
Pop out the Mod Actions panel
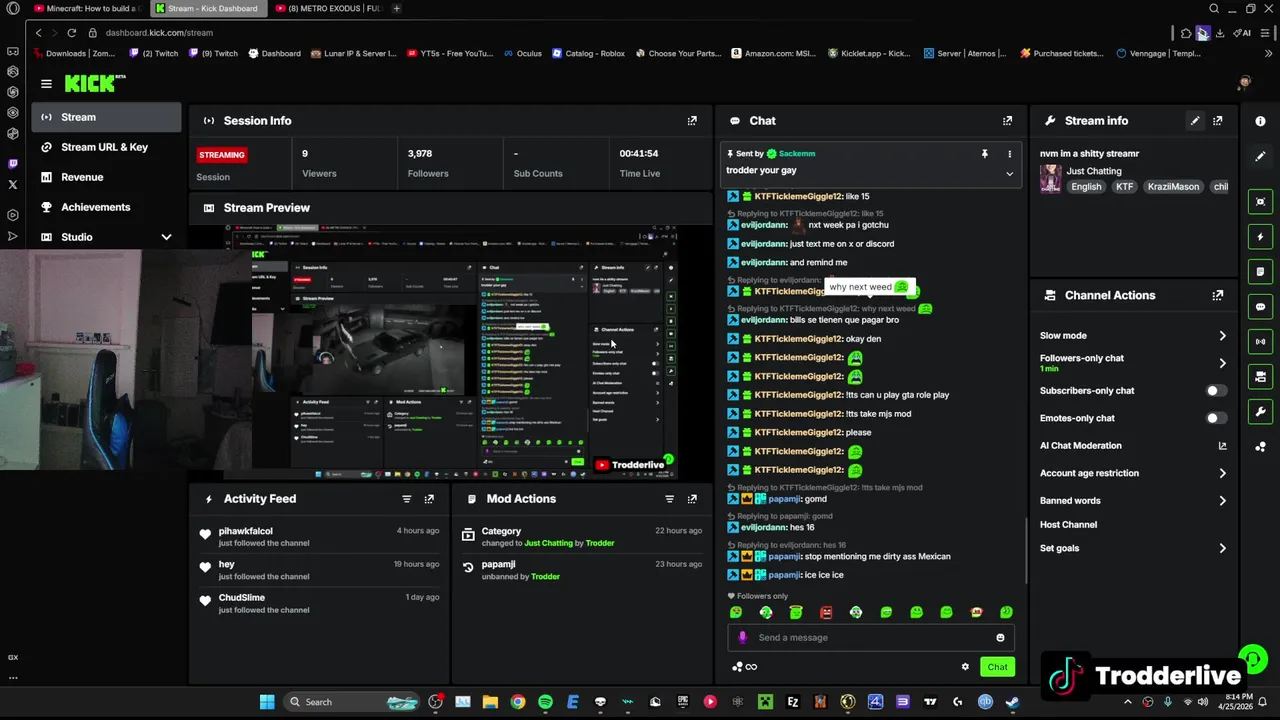click(692, 499)
